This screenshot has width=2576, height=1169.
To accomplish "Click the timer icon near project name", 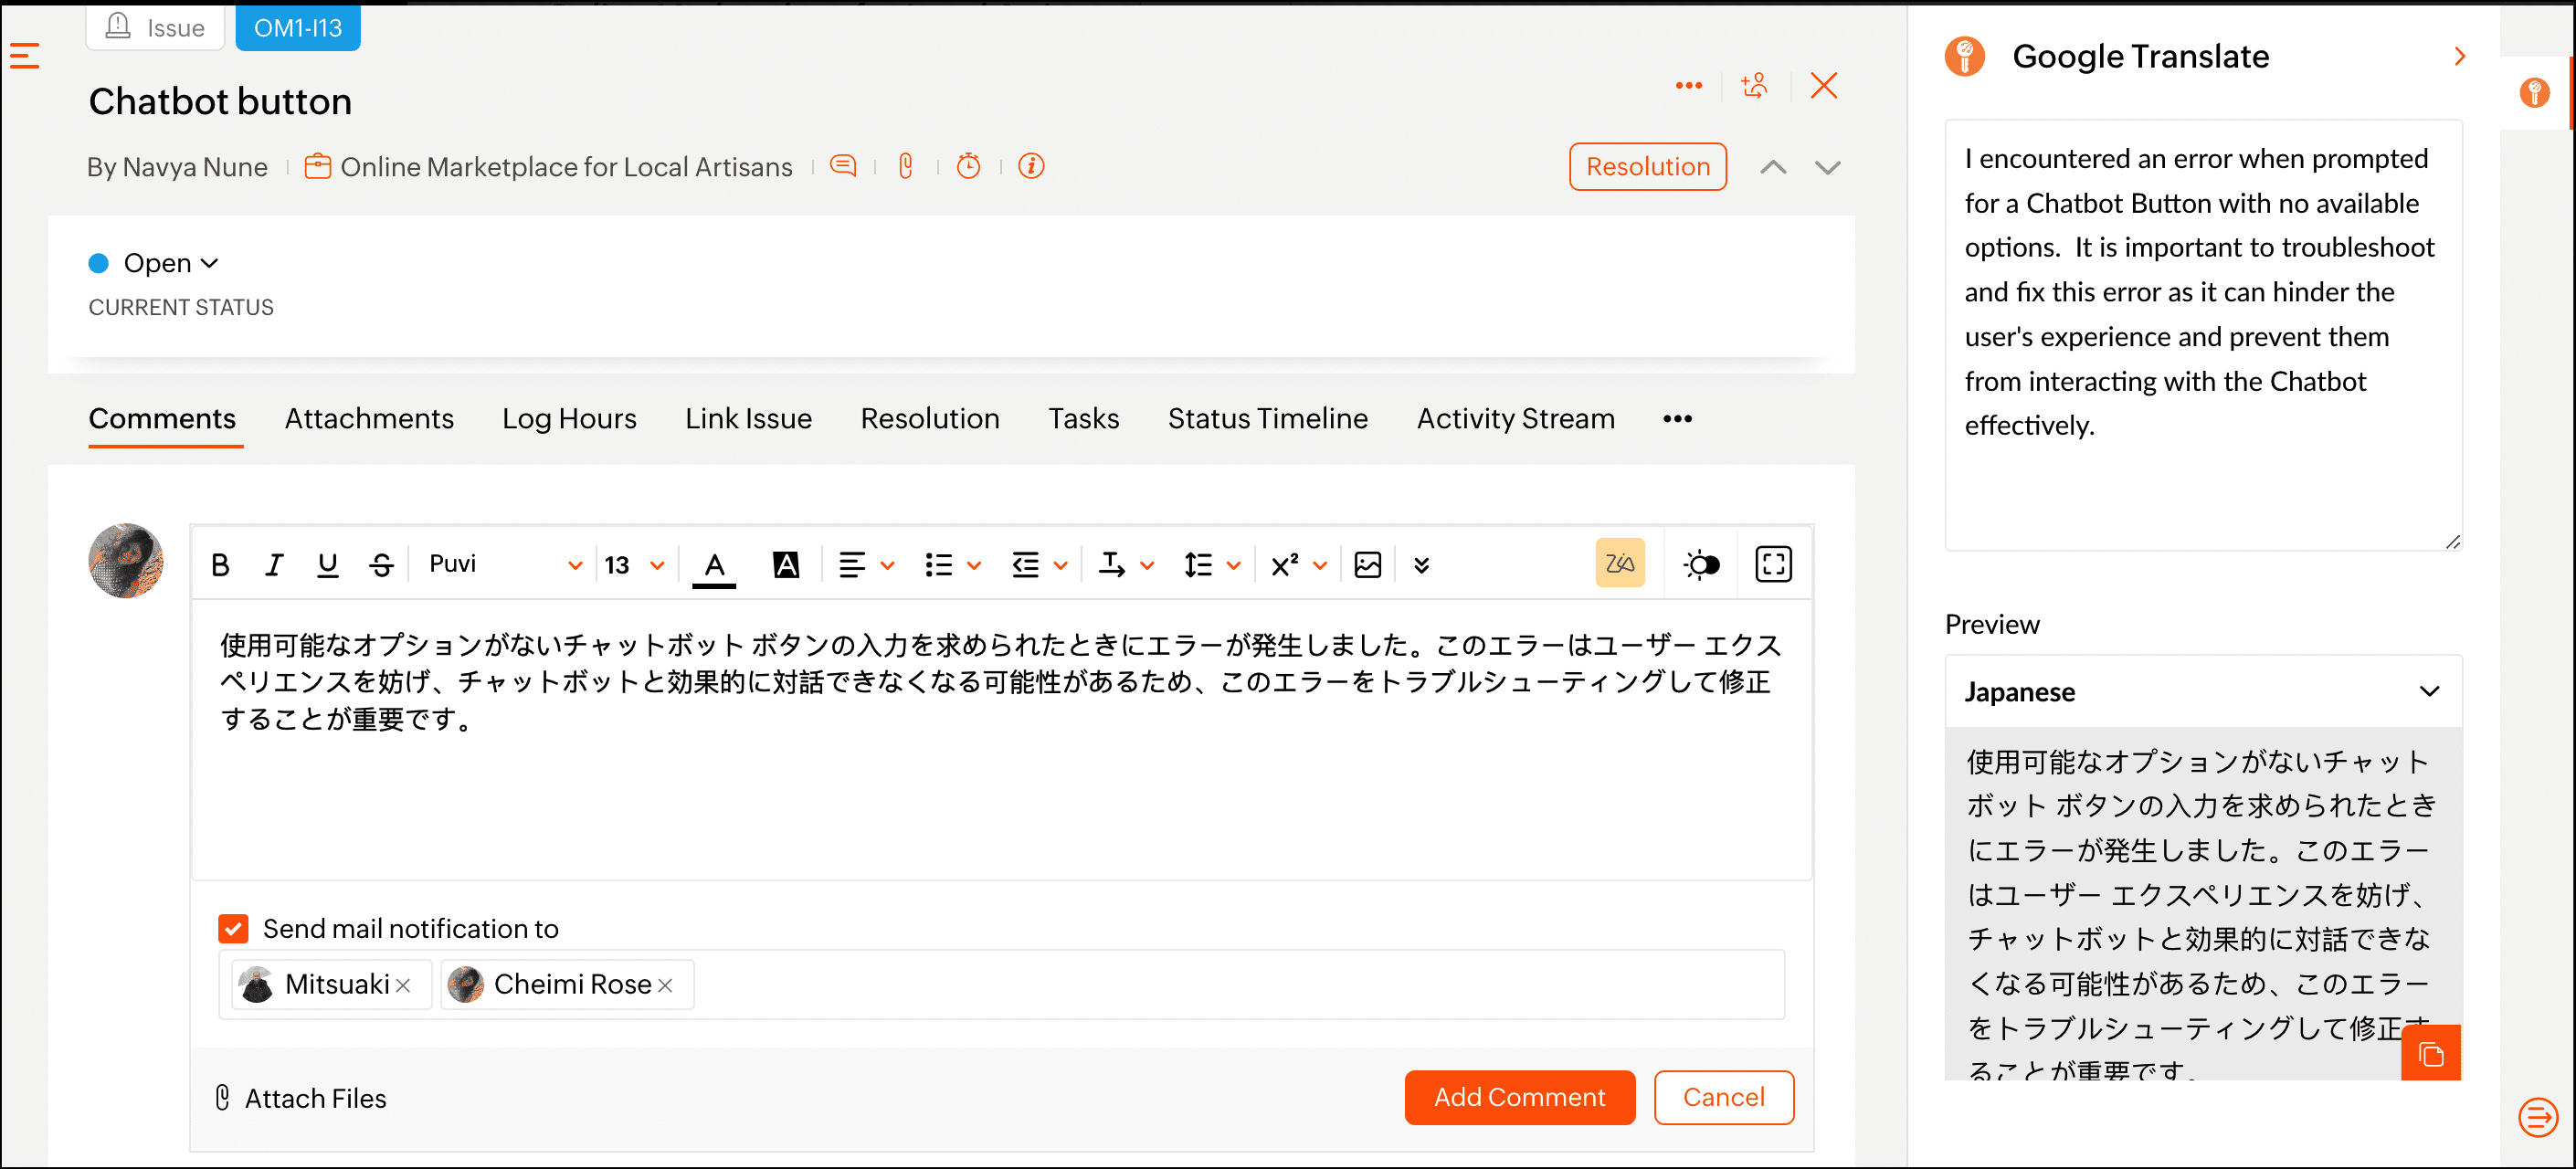I will 968,166.
